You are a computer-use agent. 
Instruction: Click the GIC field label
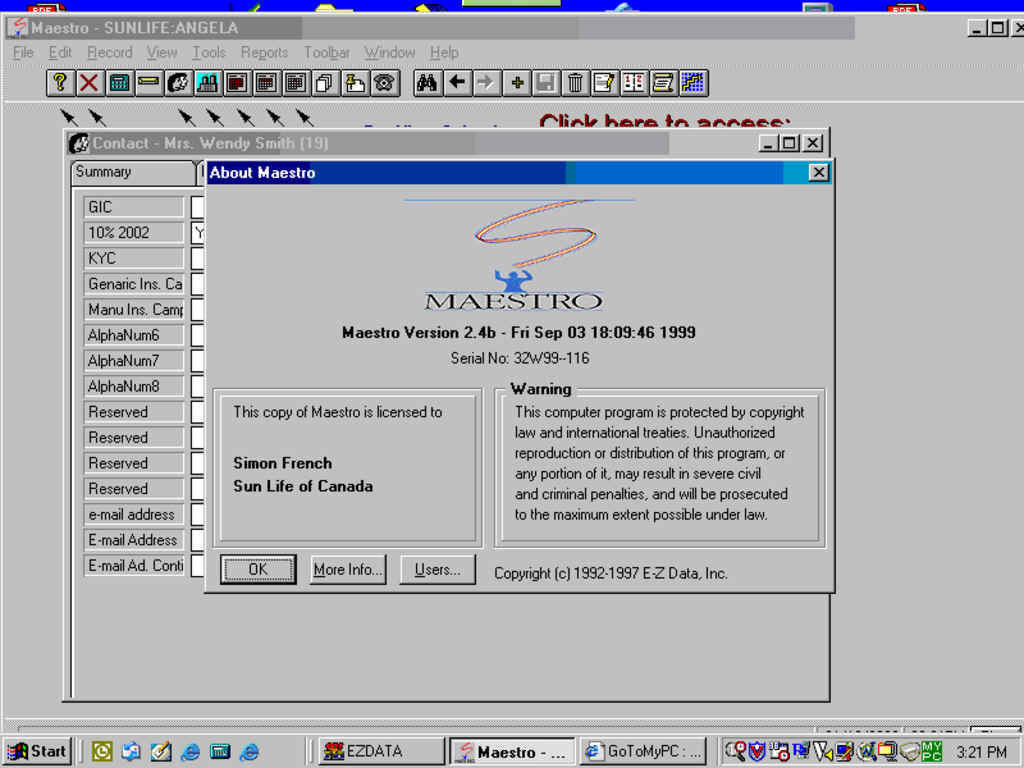134,207
